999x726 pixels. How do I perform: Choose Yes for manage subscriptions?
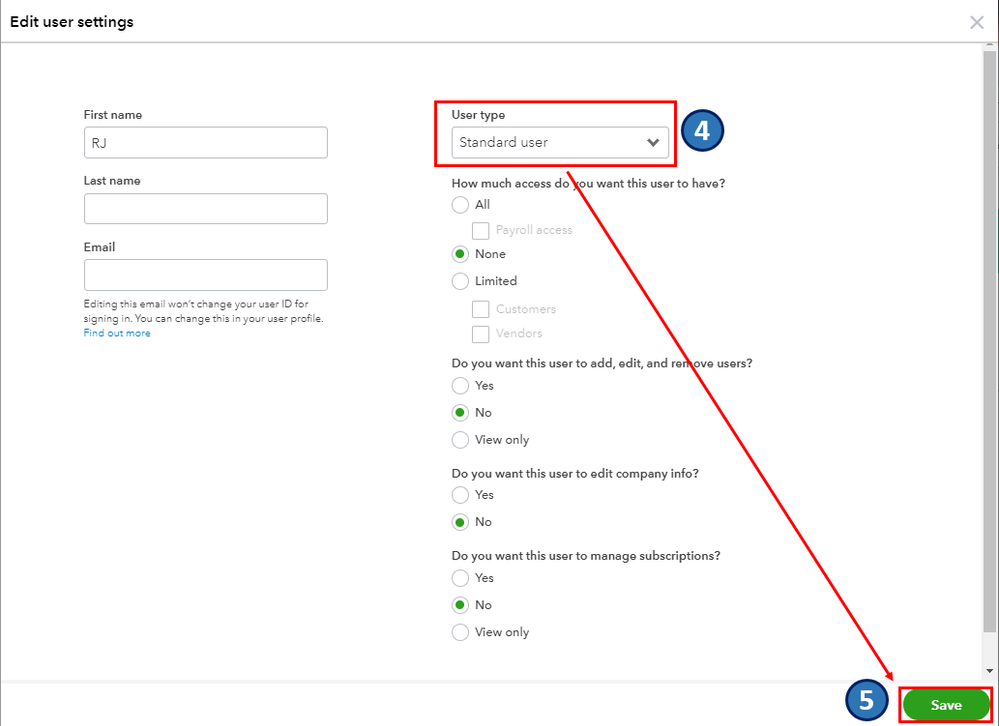(460, 578)
